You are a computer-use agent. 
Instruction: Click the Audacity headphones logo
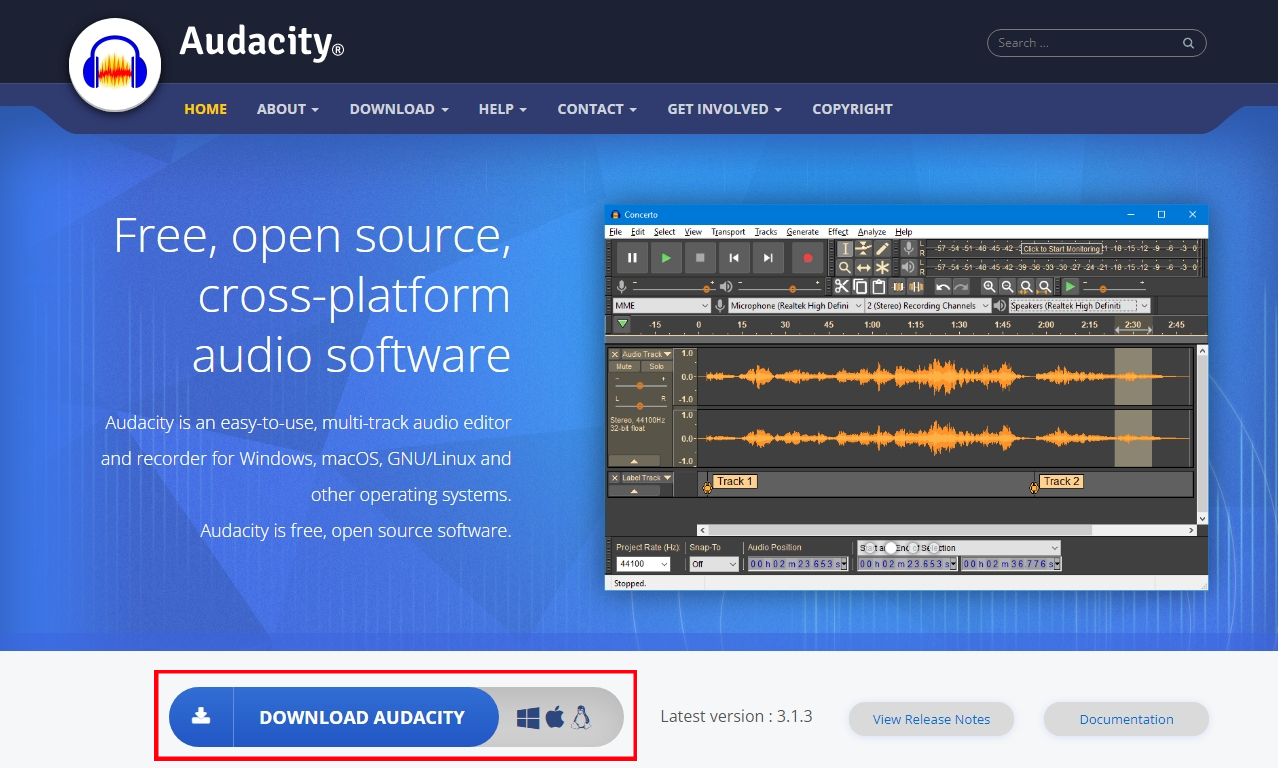(114, 63)
